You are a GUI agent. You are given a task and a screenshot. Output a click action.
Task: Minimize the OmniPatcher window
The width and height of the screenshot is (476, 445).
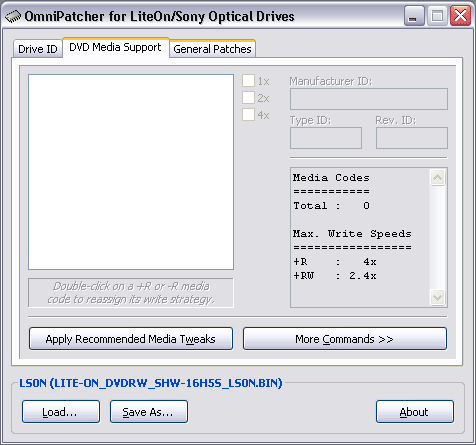(x=414, y=16)
